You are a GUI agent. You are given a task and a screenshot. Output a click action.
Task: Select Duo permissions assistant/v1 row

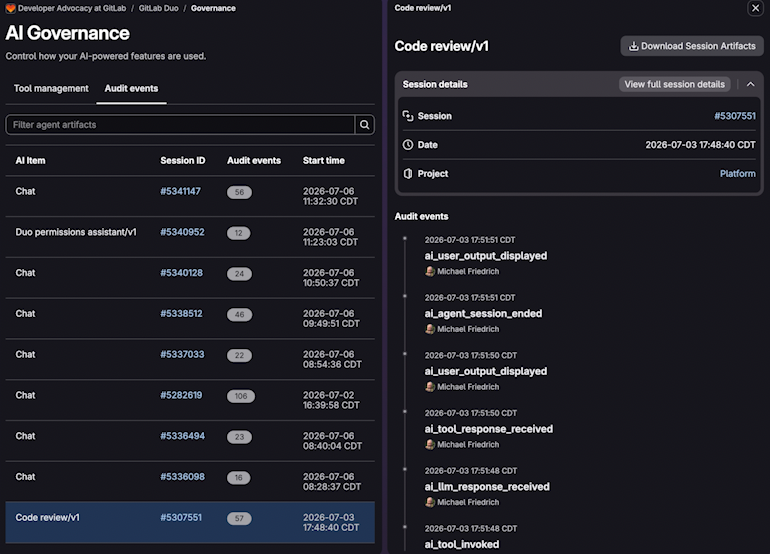click(190, 237)
